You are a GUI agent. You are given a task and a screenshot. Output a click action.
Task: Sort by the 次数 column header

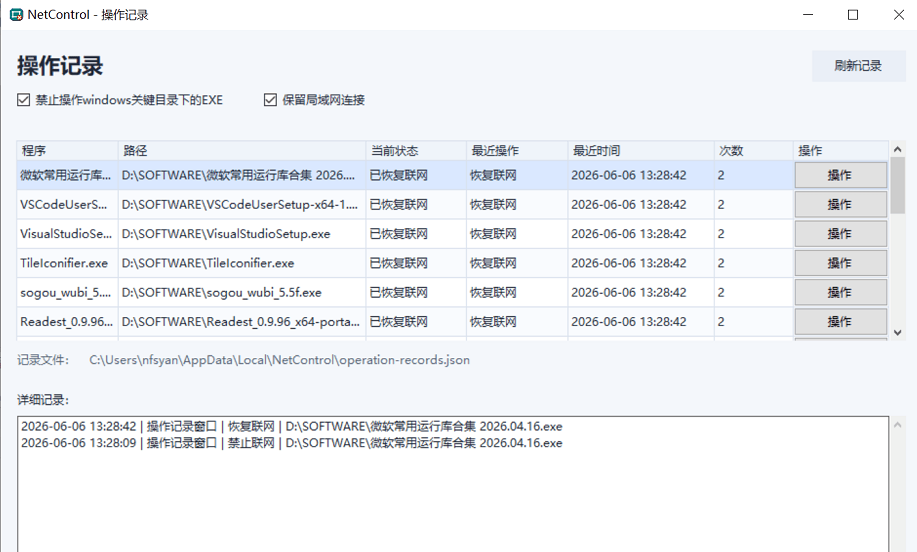click(x=754, y=151)
